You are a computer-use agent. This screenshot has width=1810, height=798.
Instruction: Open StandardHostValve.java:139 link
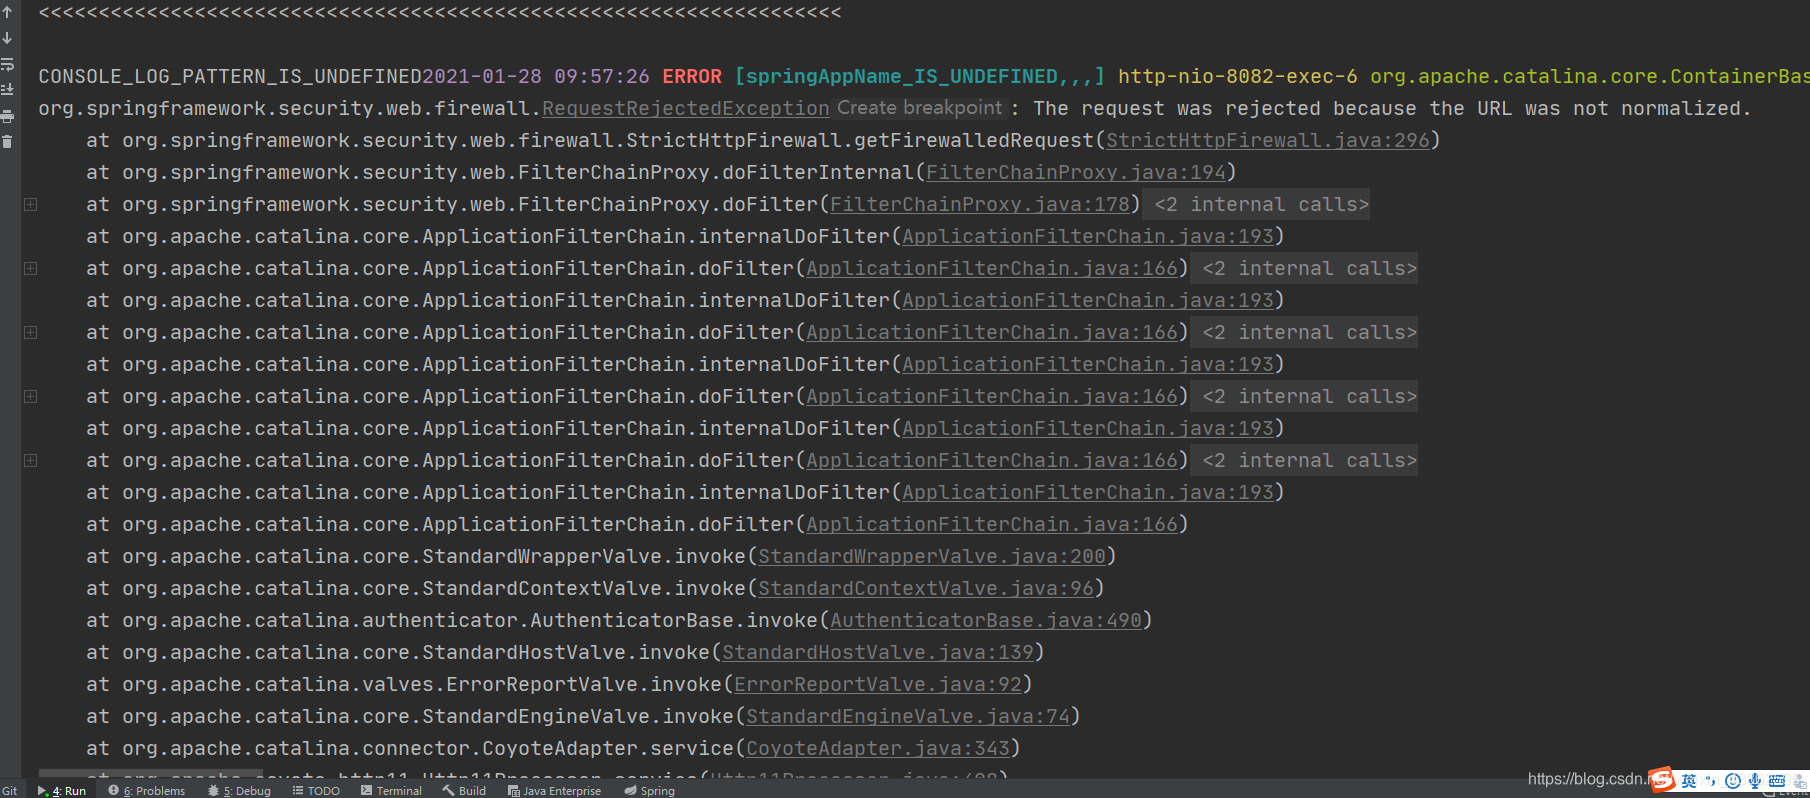click(x=878, y=652)
